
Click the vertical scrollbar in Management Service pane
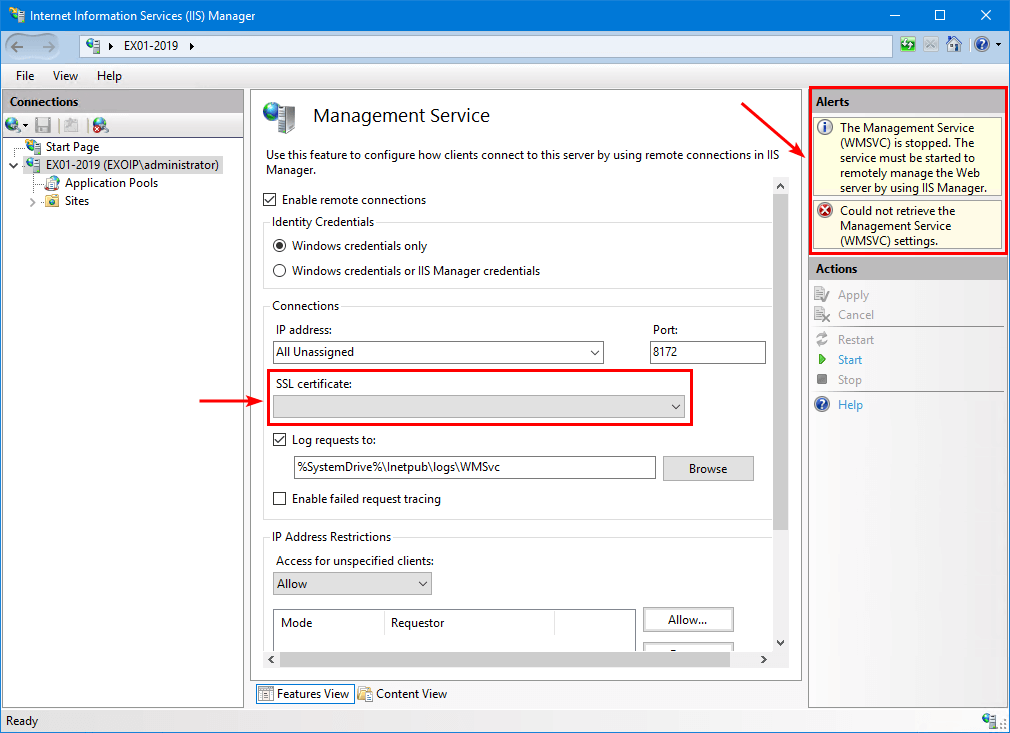tap(780, 400)
